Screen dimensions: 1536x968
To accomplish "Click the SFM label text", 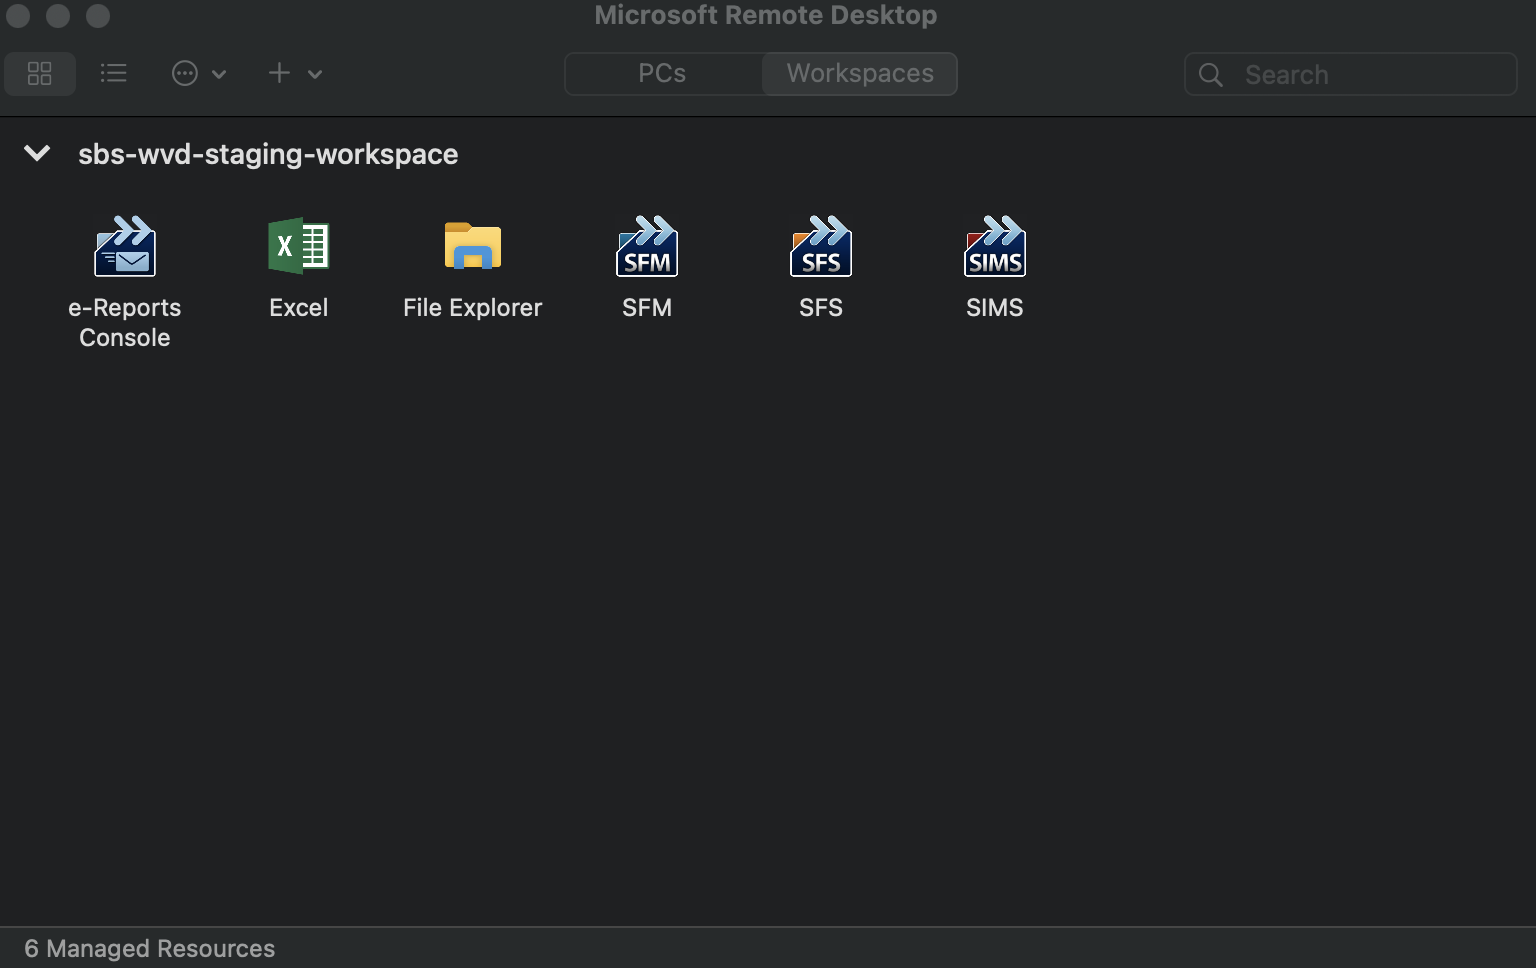I will click(x=647, y=308).
